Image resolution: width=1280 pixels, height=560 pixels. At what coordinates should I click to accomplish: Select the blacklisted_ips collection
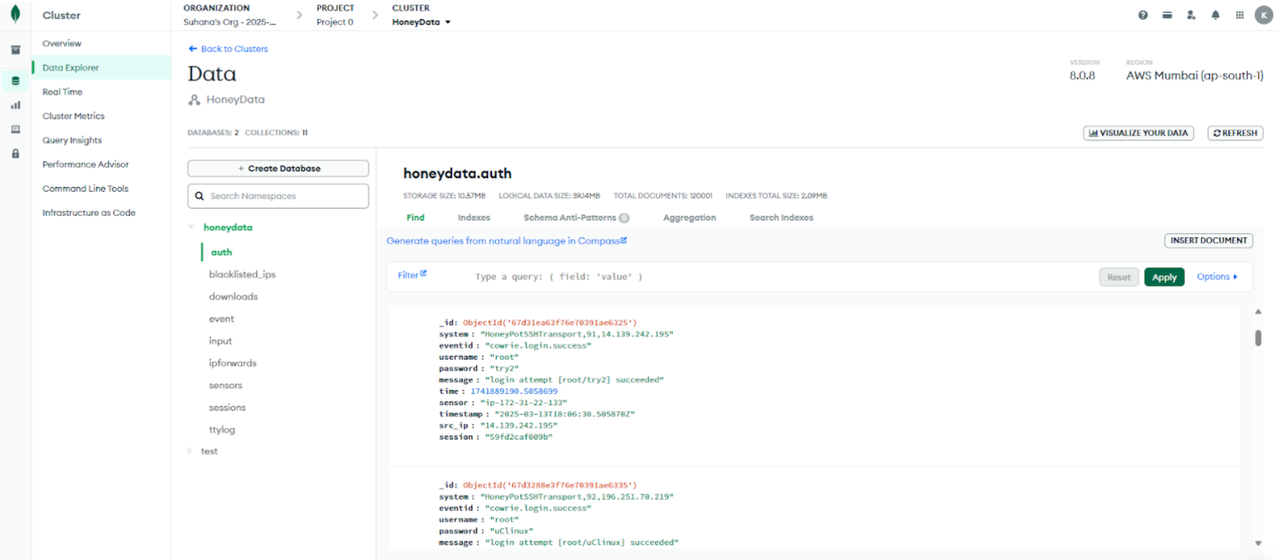[x=242, y=274]
